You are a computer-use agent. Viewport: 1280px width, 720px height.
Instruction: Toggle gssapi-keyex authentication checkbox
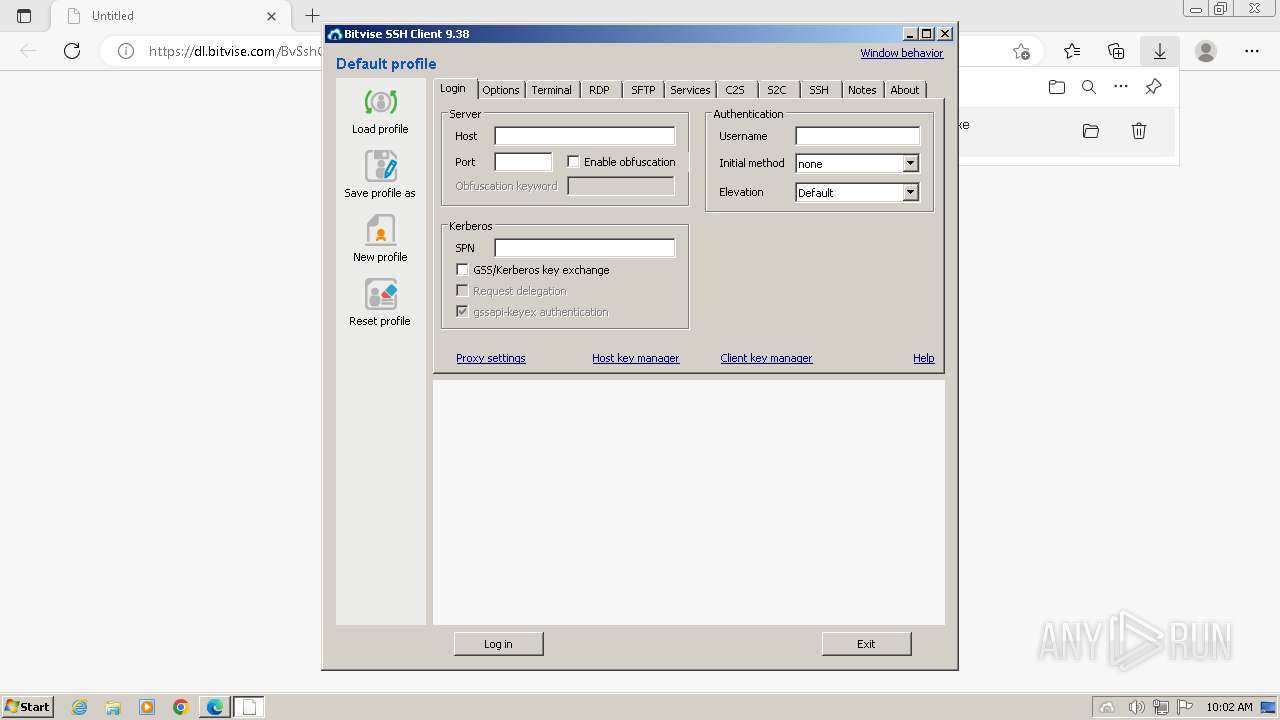pyautogui.click(x=462, y=311)
